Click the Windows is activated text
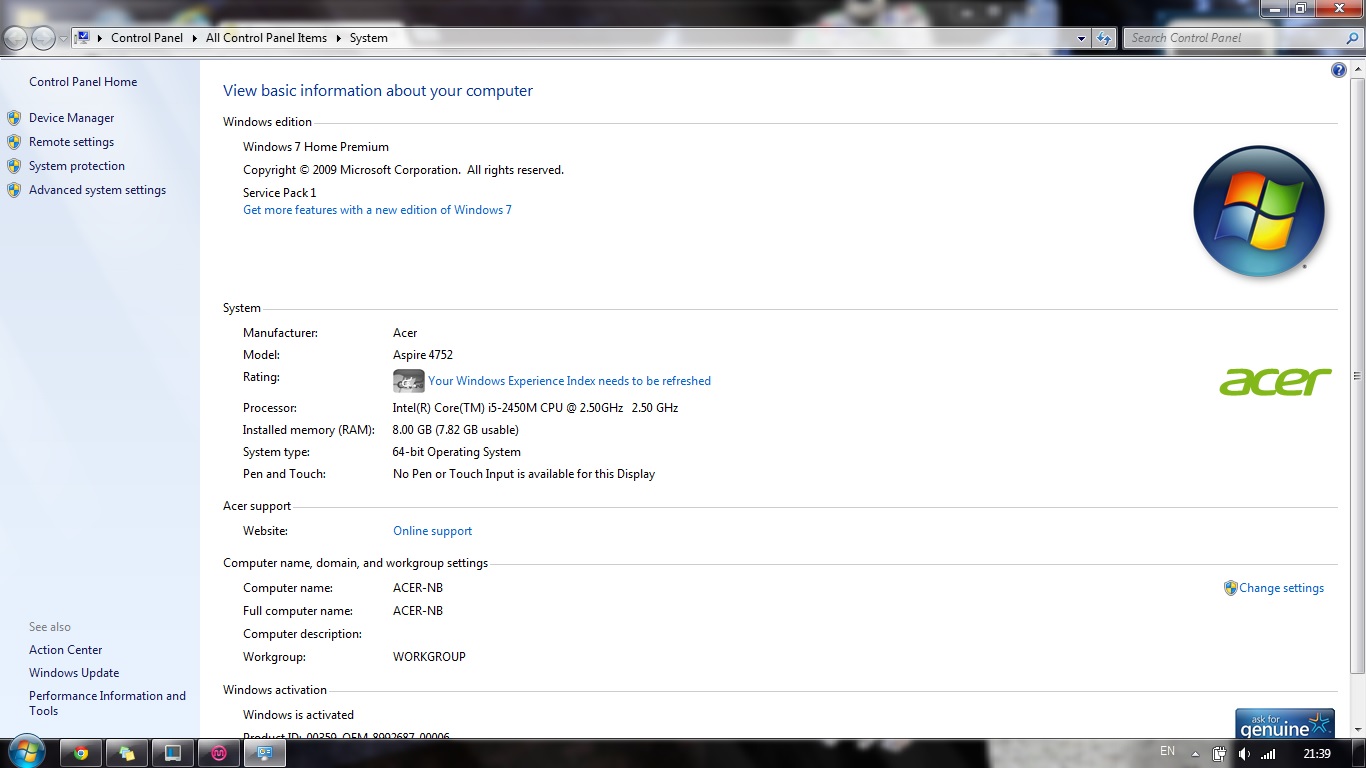Viewport: 1366px width, 768px height. point(298,715)
